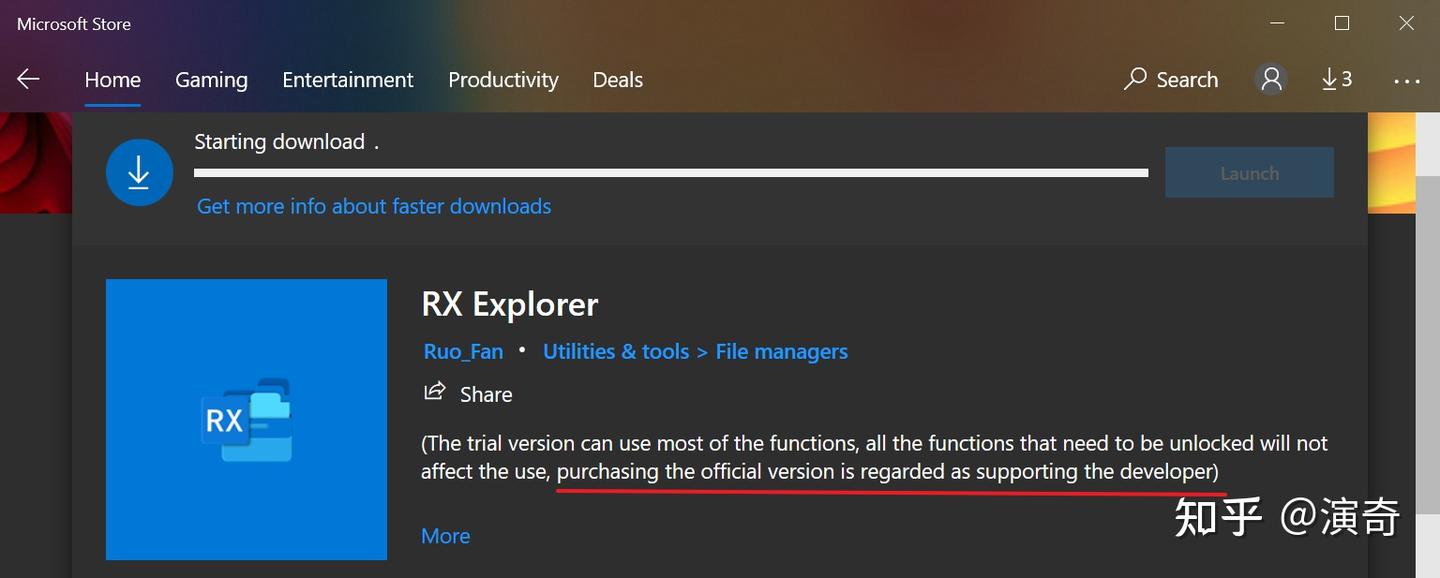Screen dimensions: 1440x578
Task: Select the Home tab
Action: click(111, 79)
